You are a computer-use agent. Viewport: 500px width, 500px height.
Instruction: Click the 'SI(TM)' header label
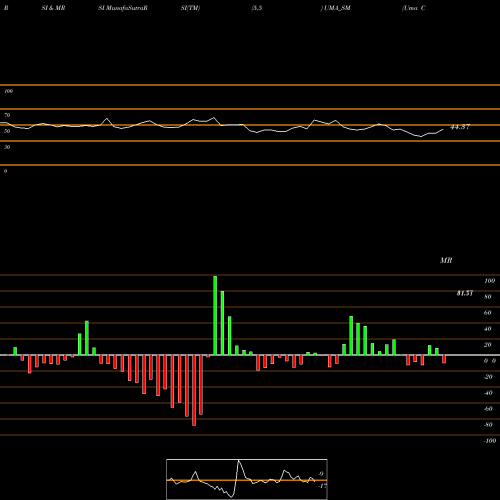[x=190, y=8]
